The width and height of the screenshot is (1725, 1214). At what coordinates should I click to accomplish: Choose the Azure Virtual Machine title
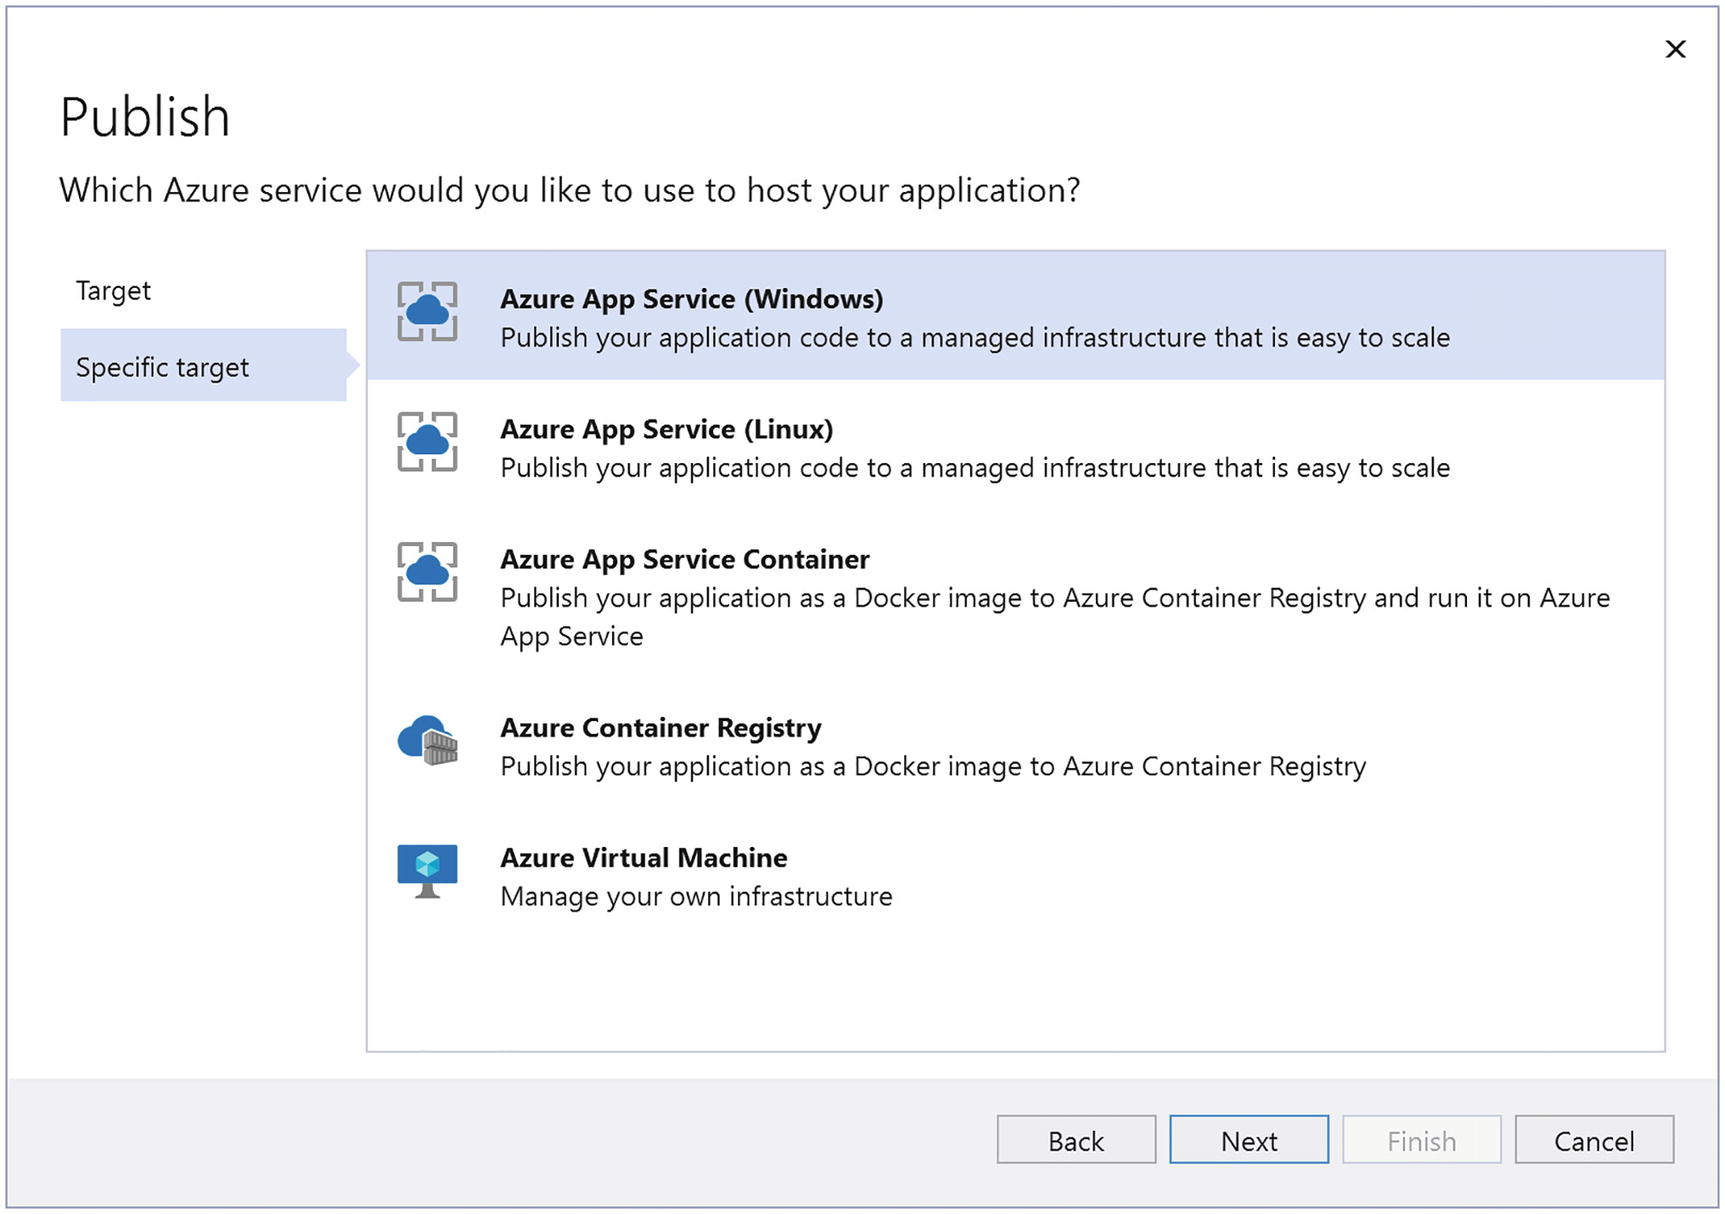tap(643, 858)
